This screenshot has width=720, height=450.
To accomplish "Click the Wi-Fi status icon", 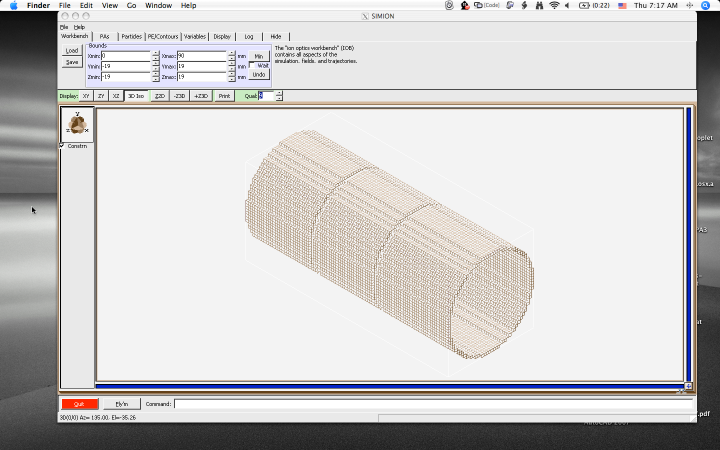I will pos(554,6).
